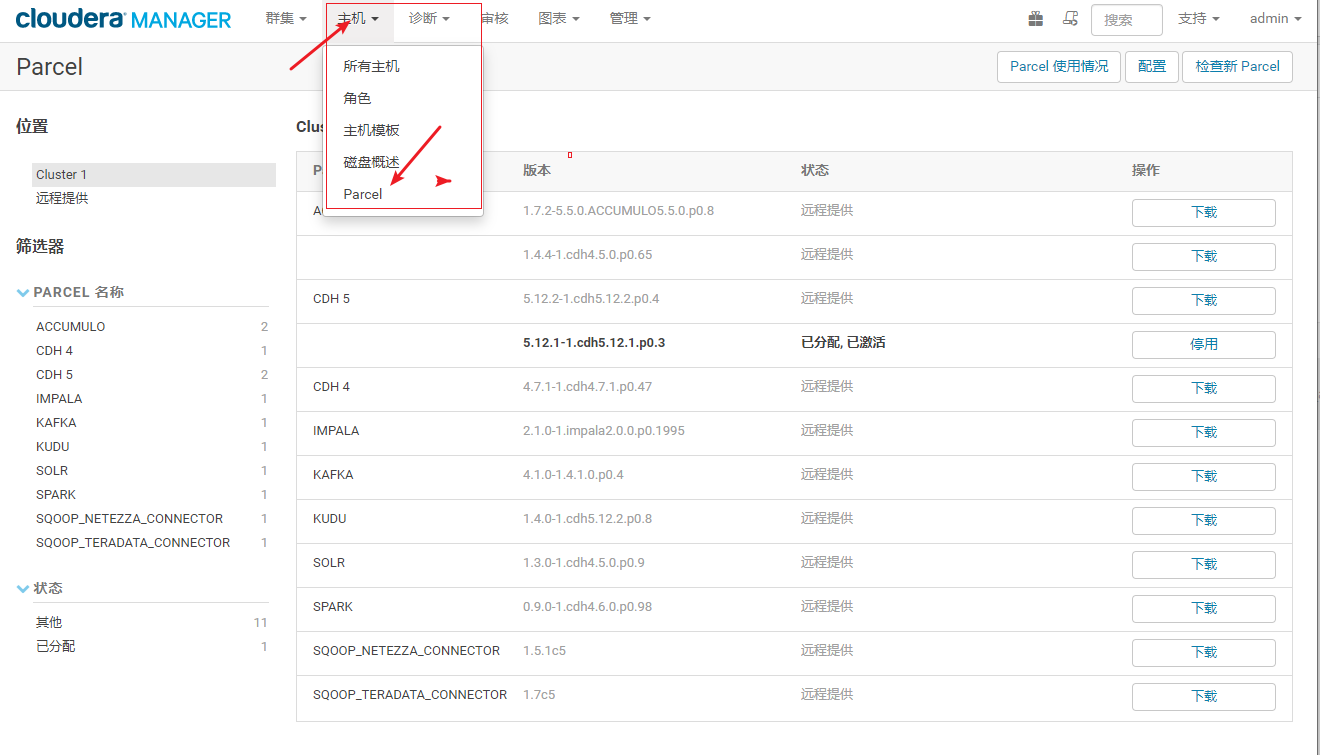
Task: Download the KAFKA parcel
Action: coord(1204,477)
